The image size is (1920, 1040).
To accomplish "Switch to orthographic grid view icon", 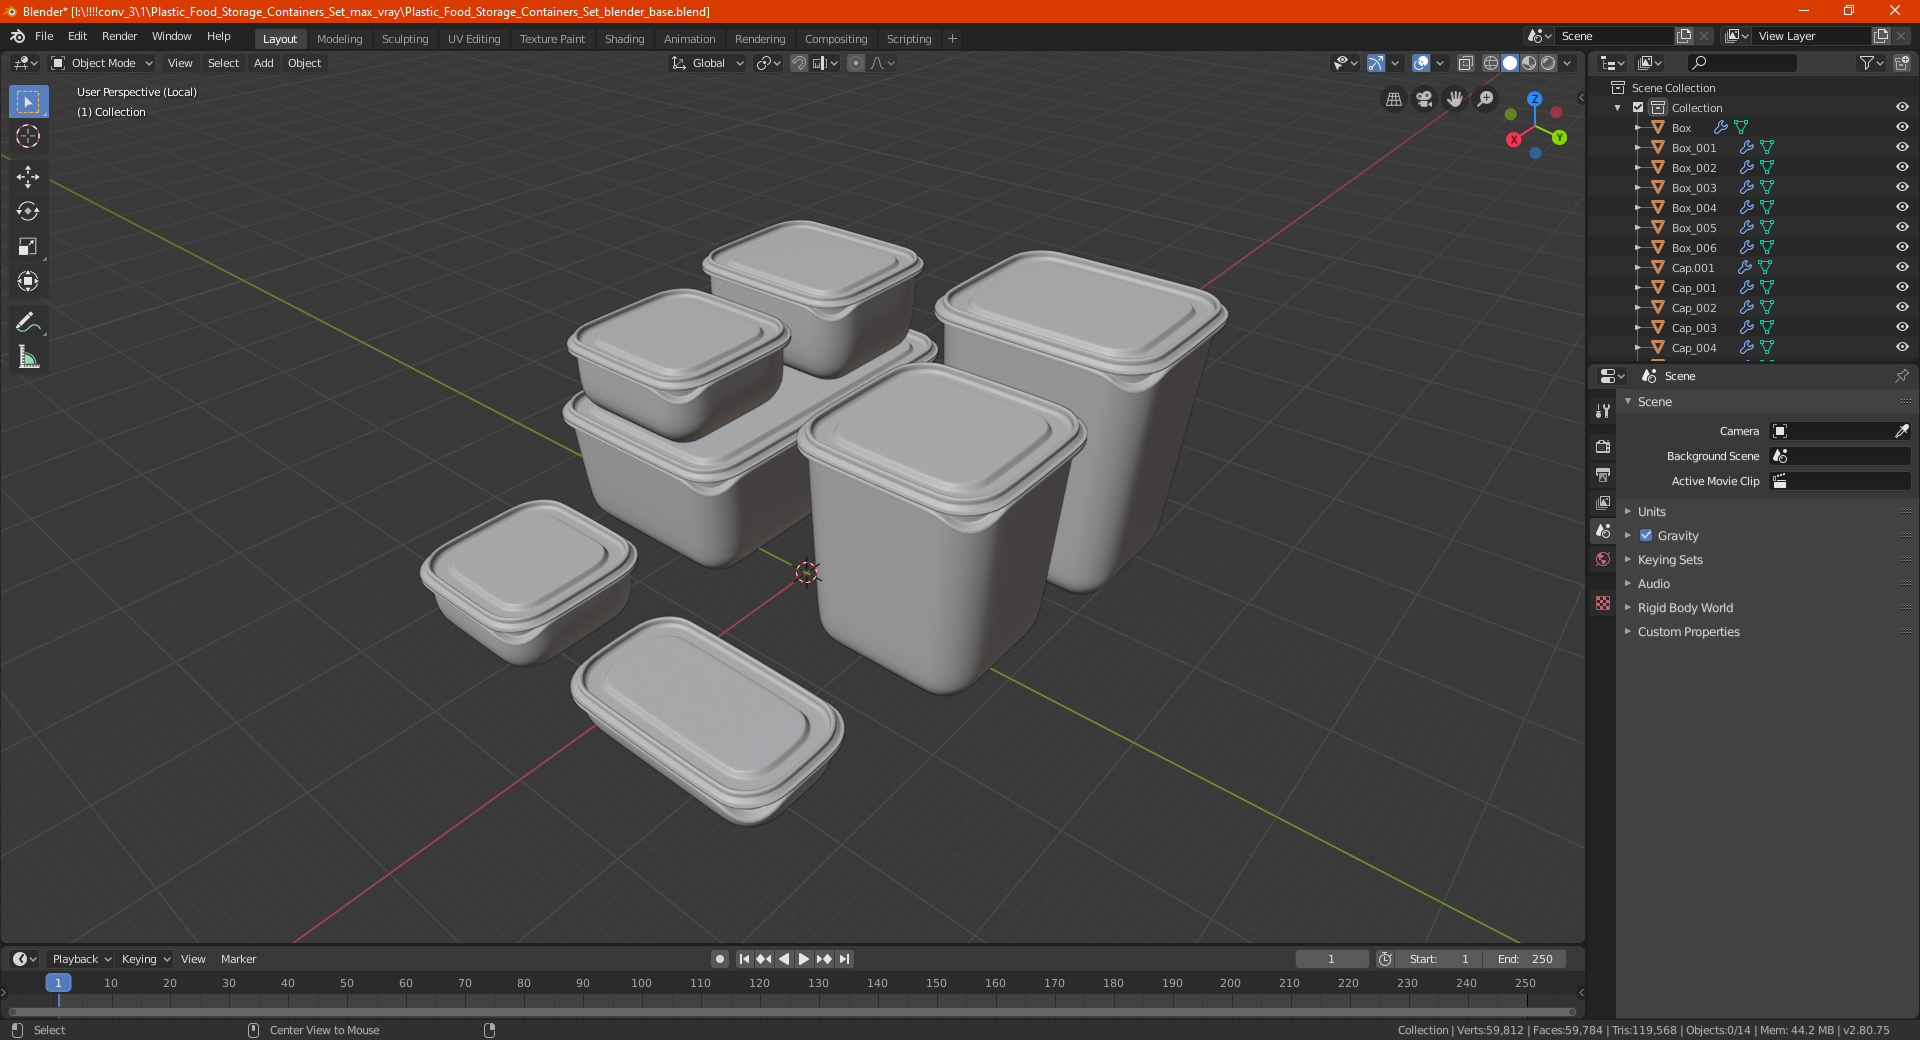I will 1393,99.
